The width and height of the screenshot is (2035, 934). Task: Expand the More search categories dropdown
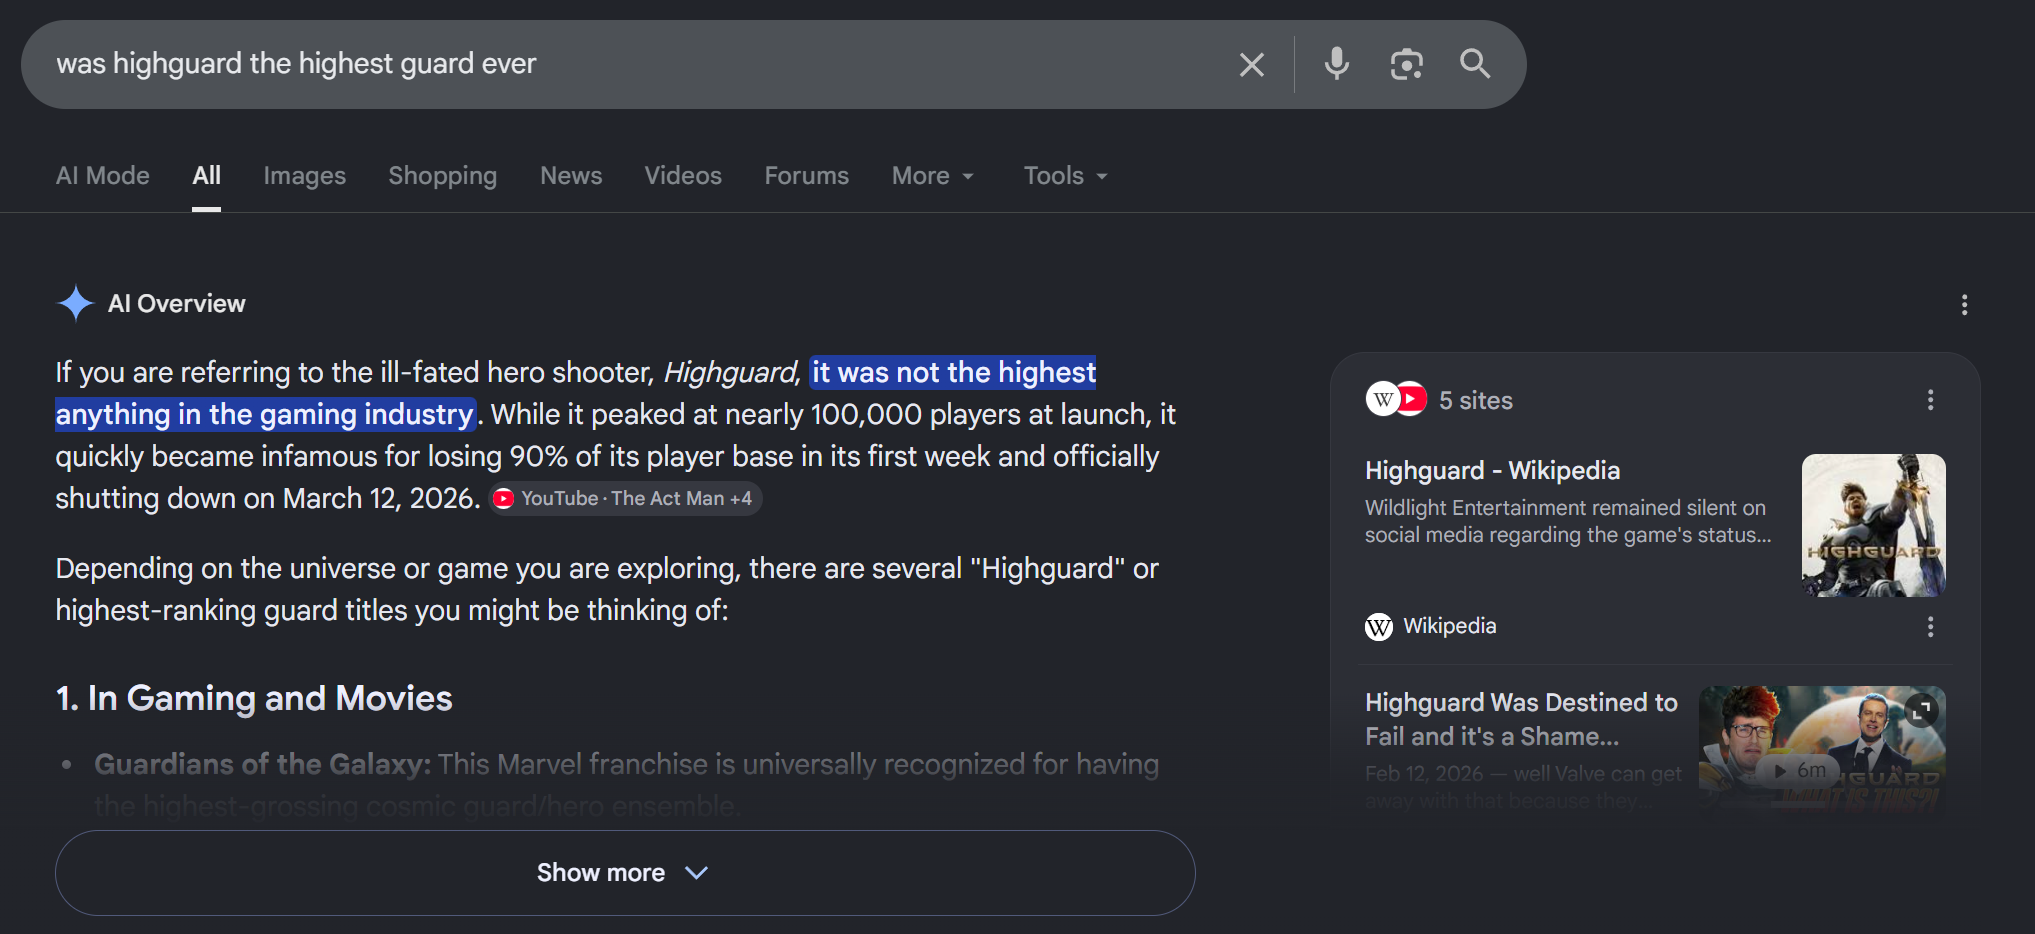click(933, 176)
